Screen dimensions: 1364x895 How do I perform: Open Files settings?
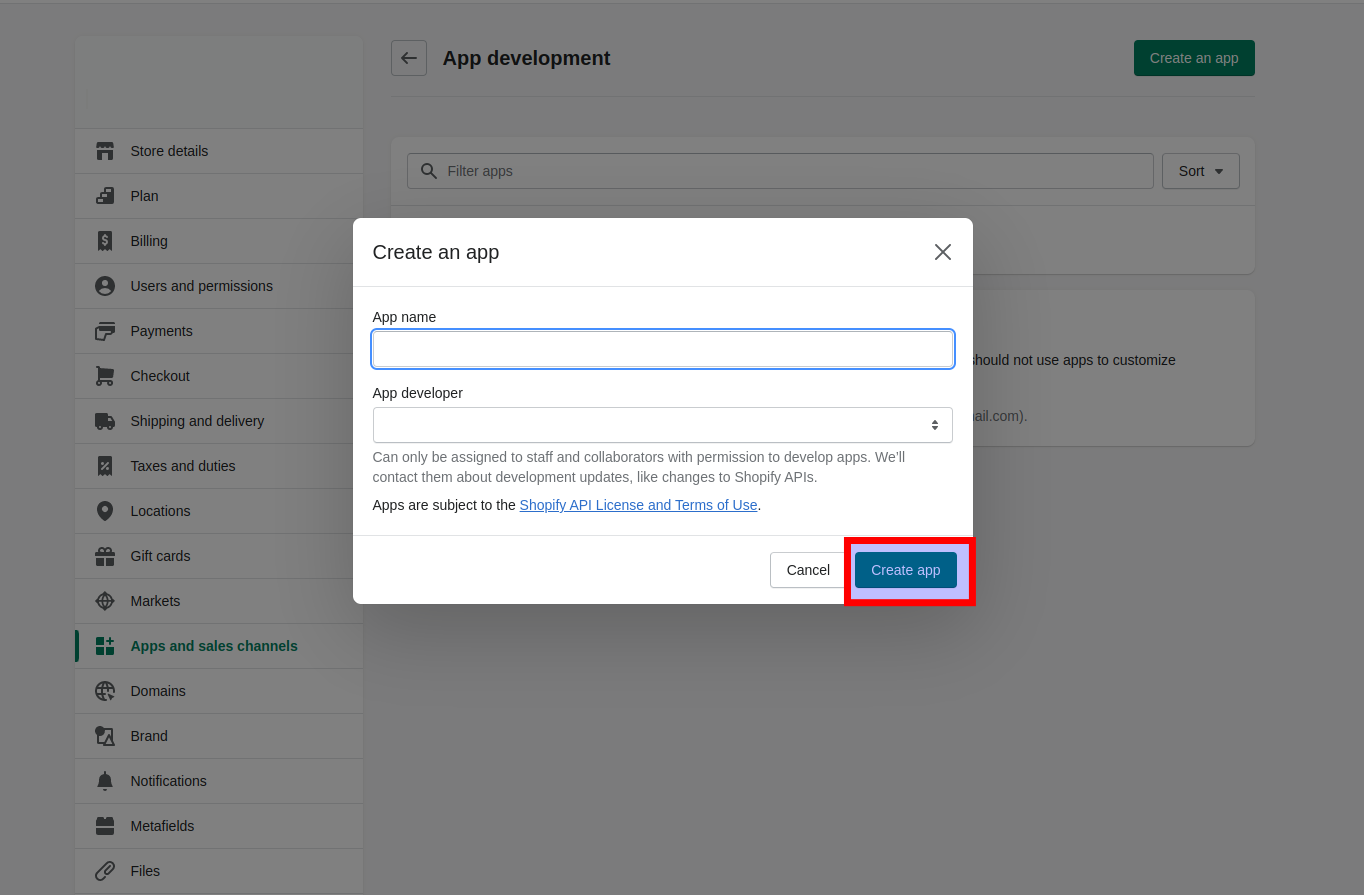coord(219,871)
